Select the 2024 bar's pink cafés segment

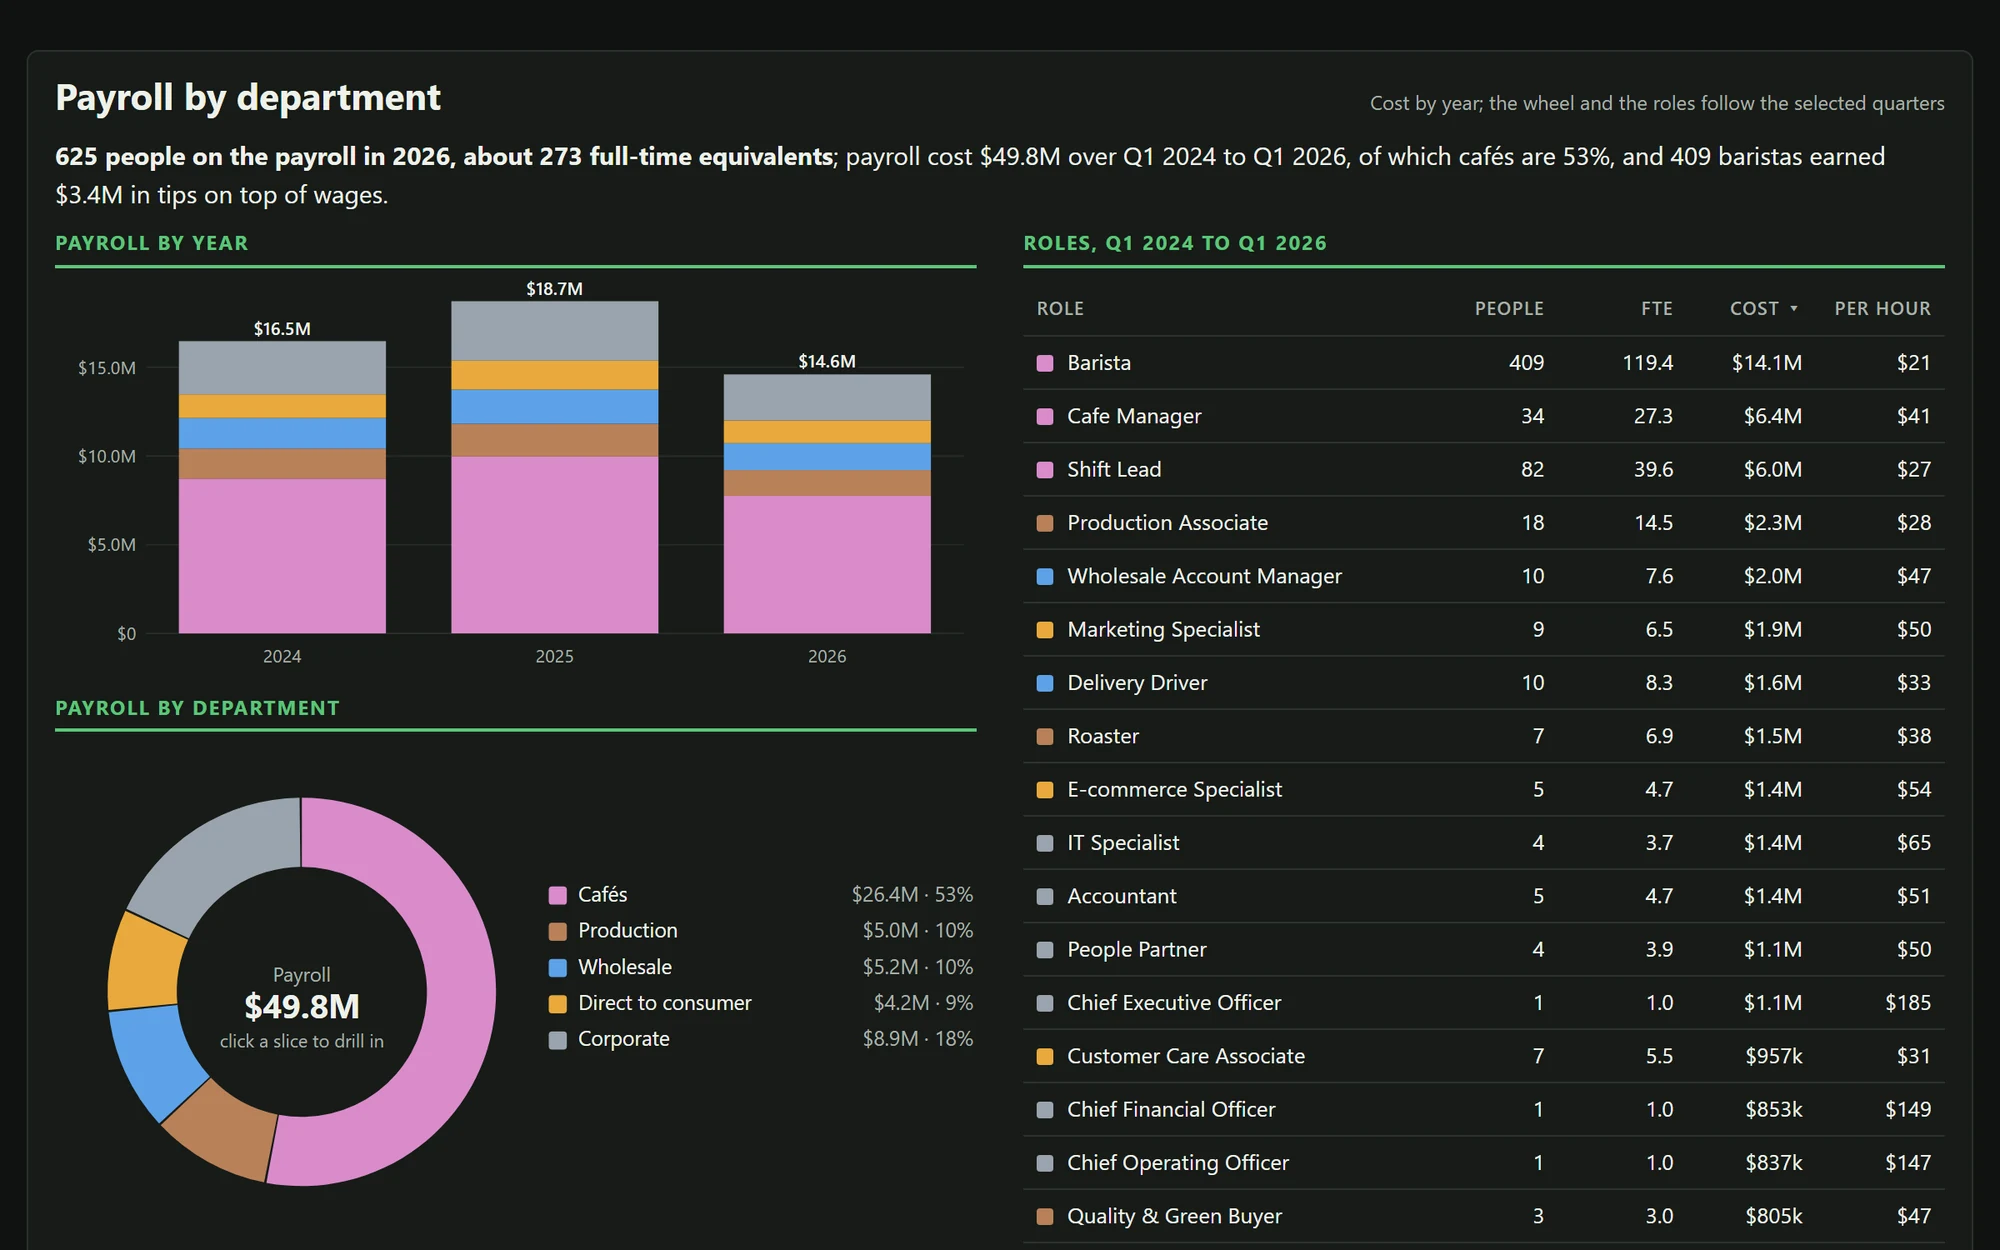tap(282, 556)
